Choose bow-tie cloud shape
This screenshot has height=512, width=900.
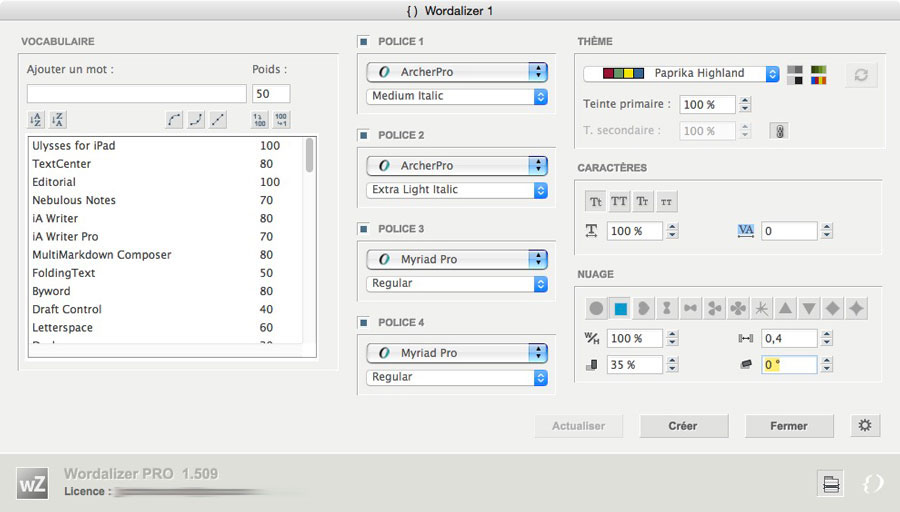tap(690, 308)
